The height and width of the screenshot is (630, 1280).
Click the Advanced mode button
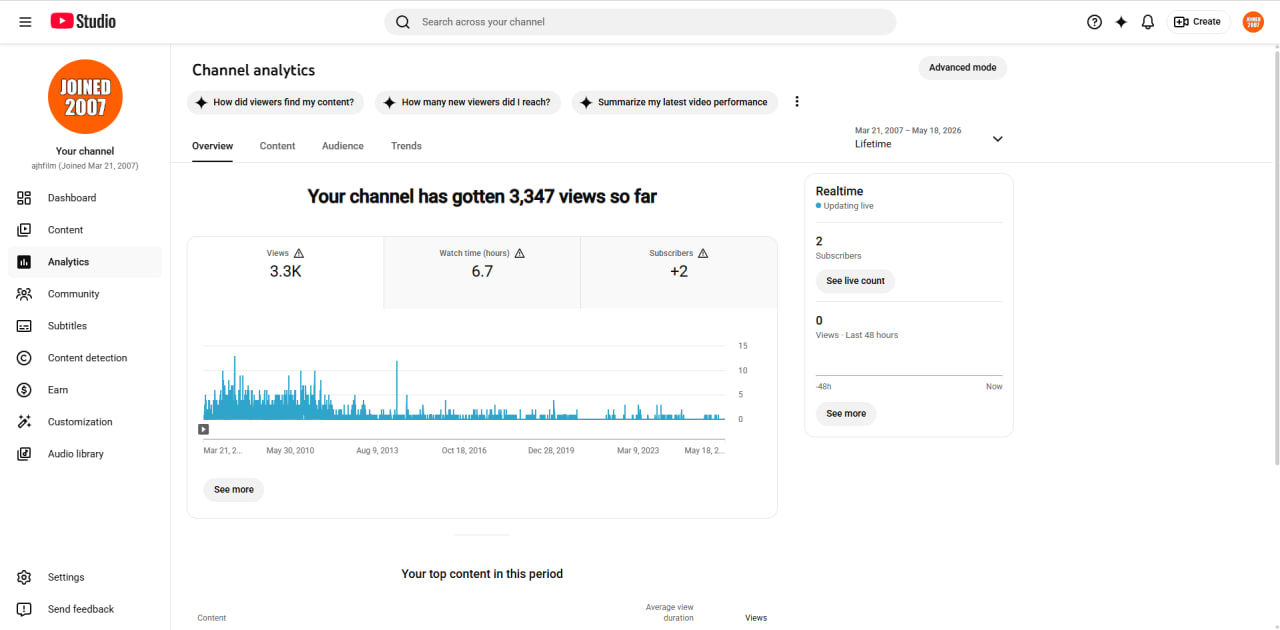[x=963, y=68]
